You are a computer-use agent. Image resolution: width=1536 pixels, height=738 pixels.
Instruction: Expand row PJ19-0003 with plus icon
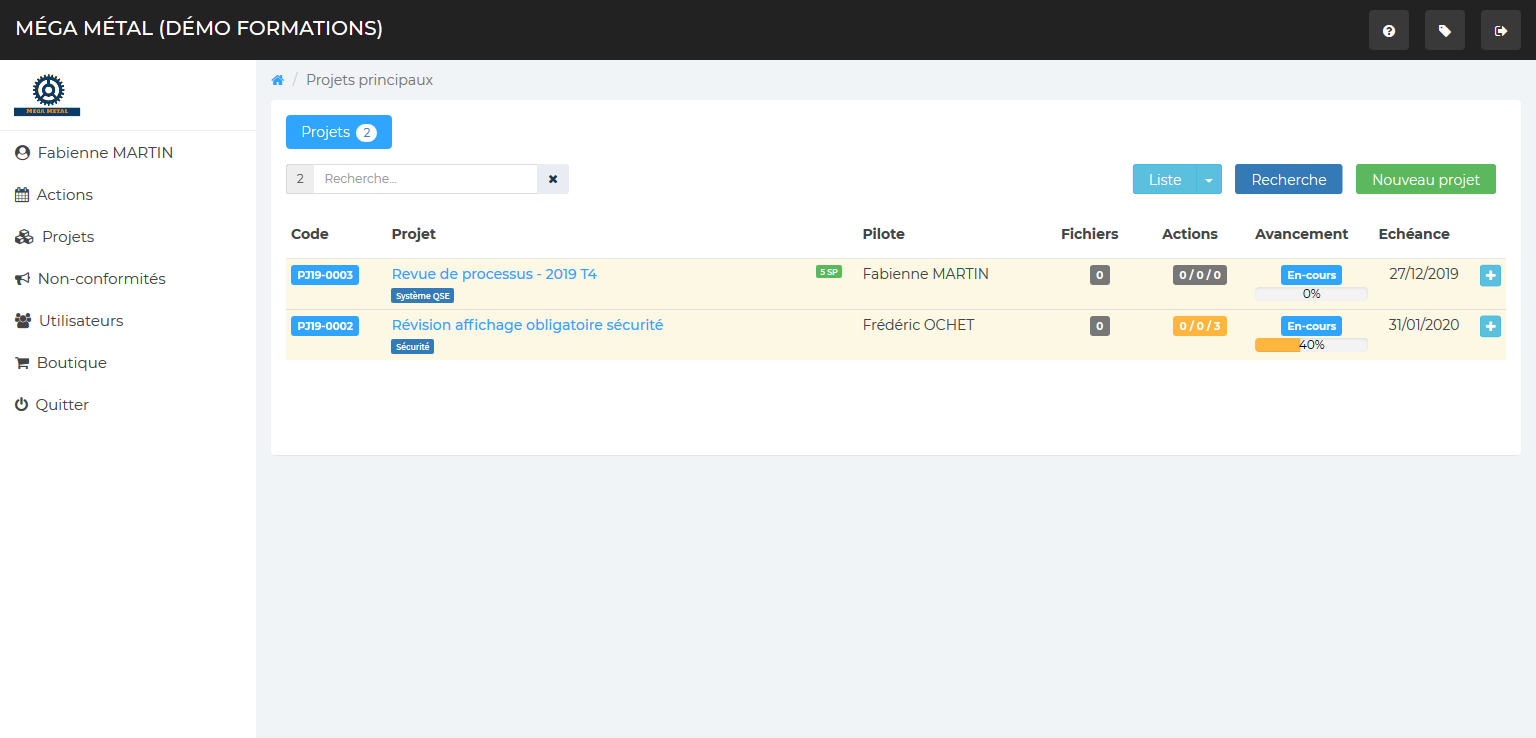pyautogui.click(x=1490, y=275)
